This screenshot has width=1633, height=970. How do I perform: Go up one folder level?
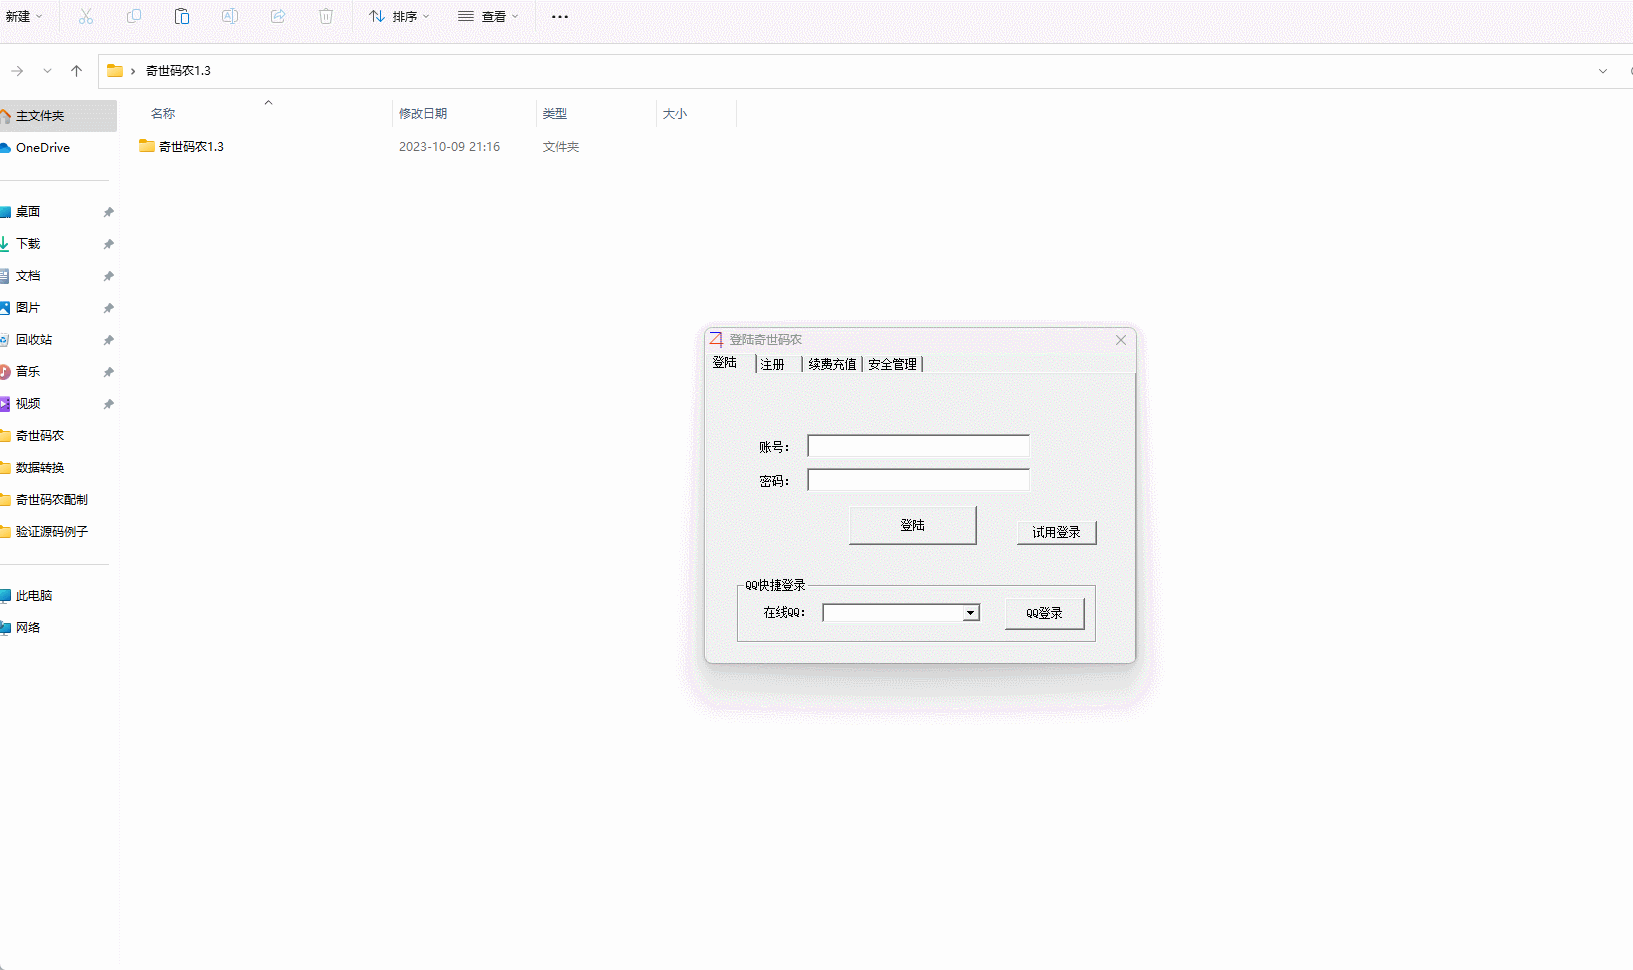coord(77,71)
